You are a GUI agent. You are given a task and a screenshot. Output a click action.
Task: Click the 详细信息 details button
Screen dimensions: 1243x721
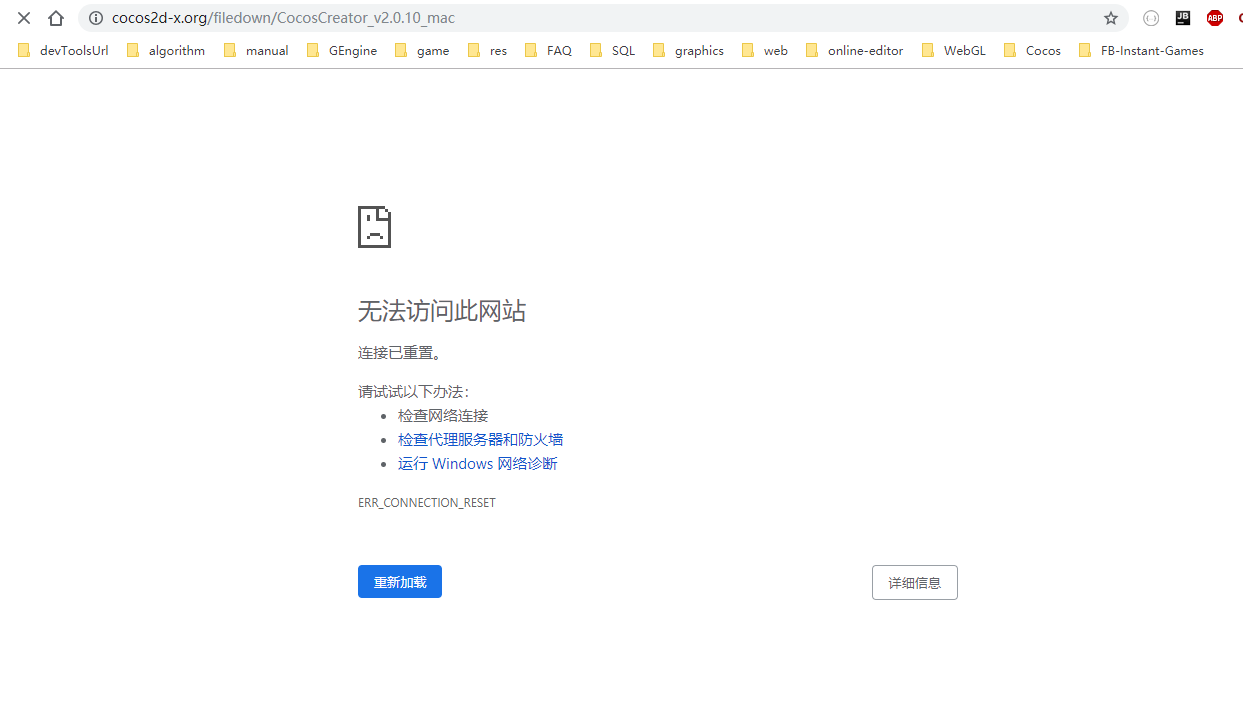(x=915, y=583)
